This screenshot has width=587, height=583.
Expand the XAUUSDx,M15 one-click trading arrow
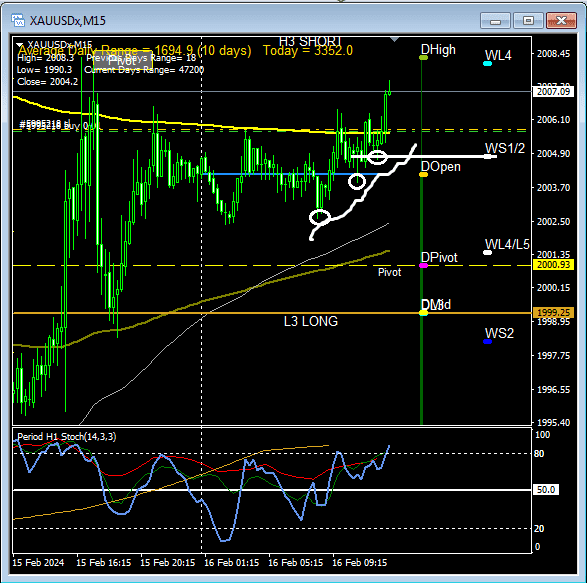tap(20, 45)
